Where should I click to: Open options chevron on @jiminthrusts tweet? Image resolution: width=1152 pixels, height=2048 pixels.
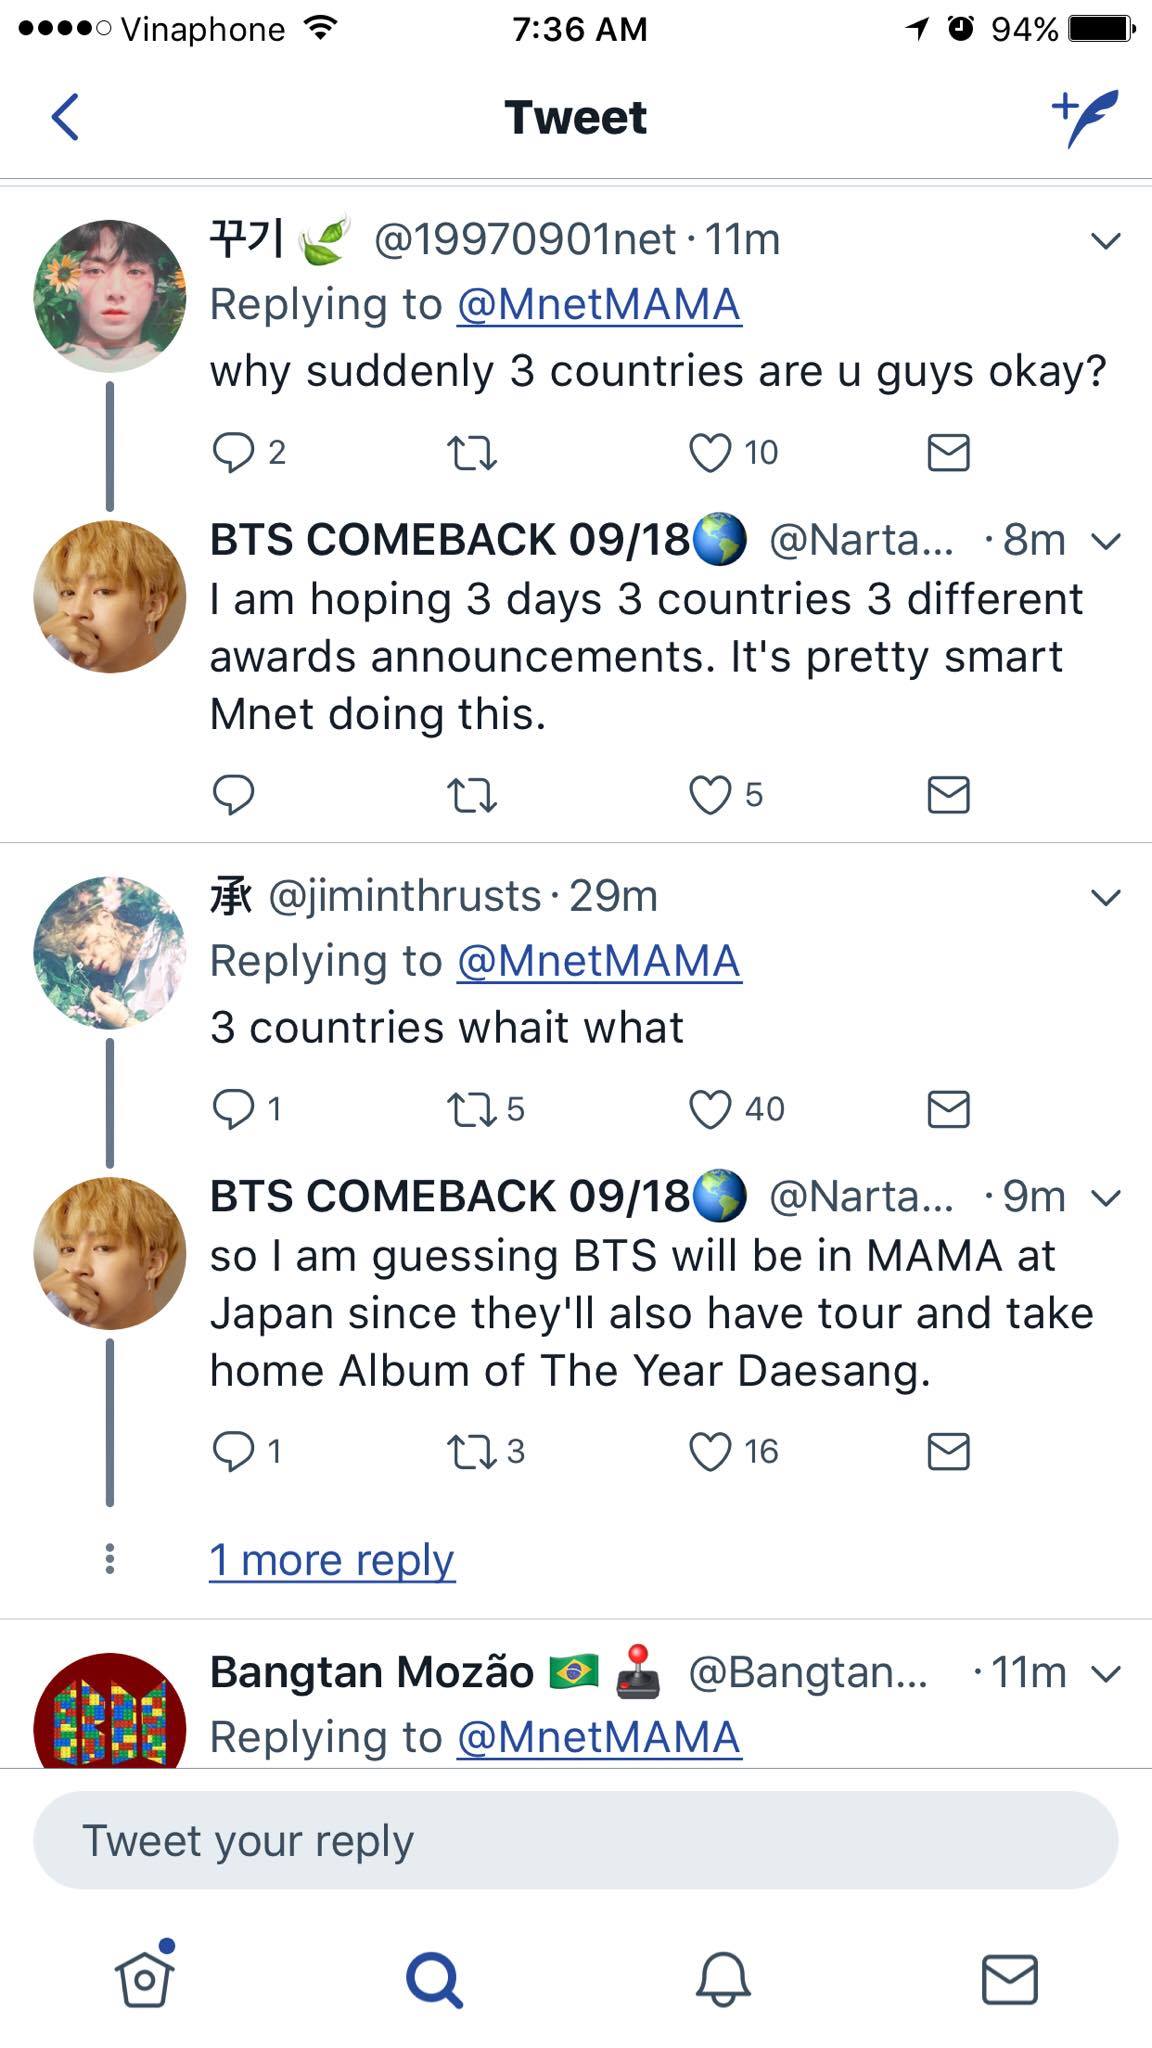(x=1105, y=898)
